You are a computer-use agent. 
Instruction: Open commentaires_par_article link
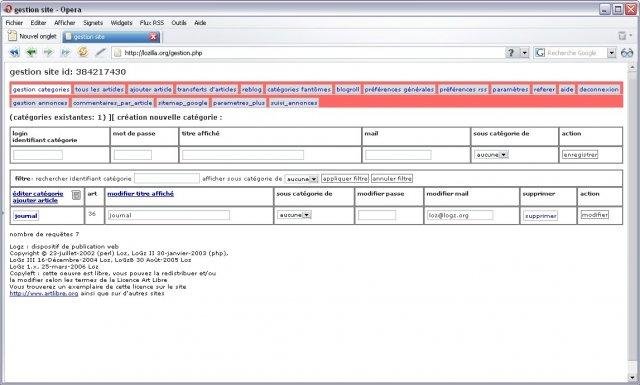pyautogui.click(x=112, y=103)
